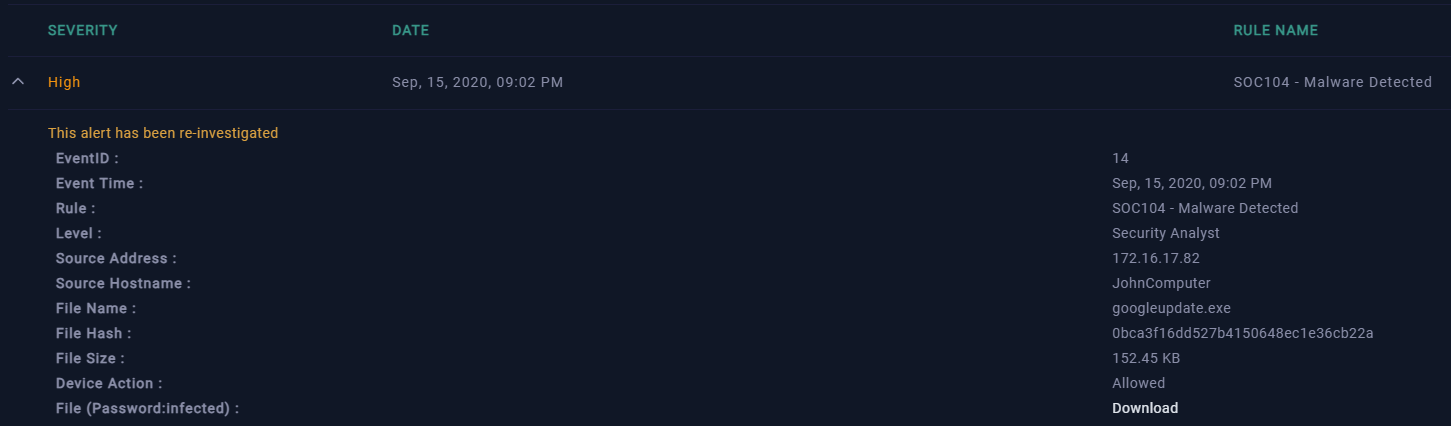
Task: Click the RULE NAME column header
Action: click(1275, 31)
